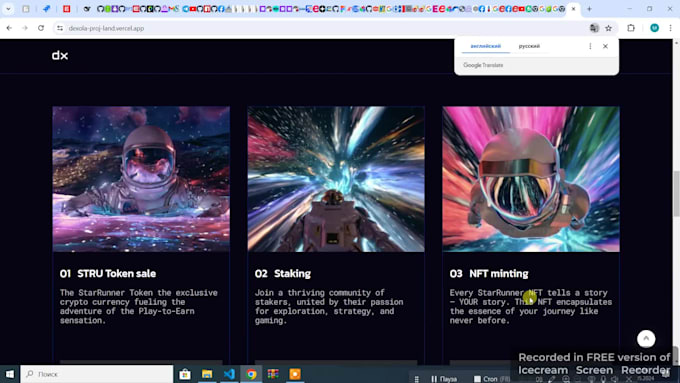680x383 pixels.
Task: Click the '03 NFT minting' heading
Action: [489, 274]
